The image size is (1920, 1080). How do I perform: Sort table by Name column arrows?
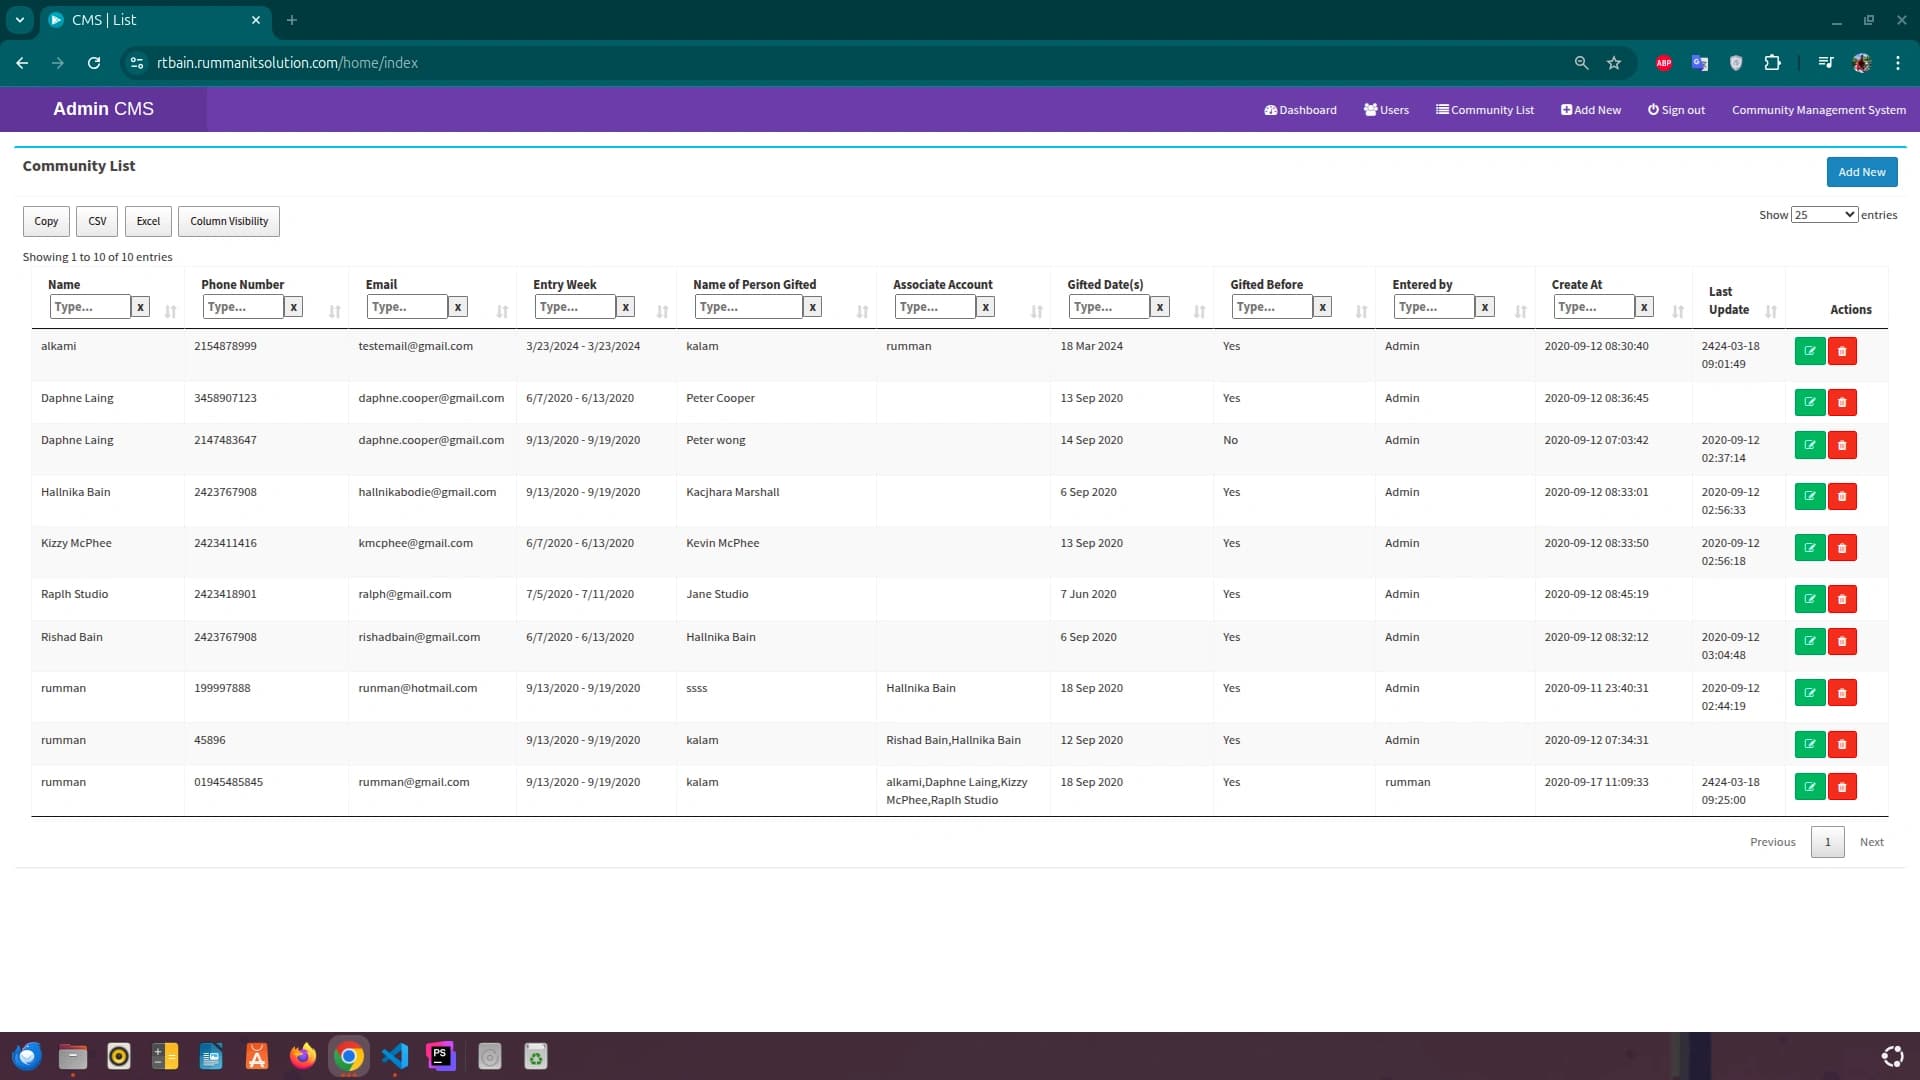pos(171,312)
